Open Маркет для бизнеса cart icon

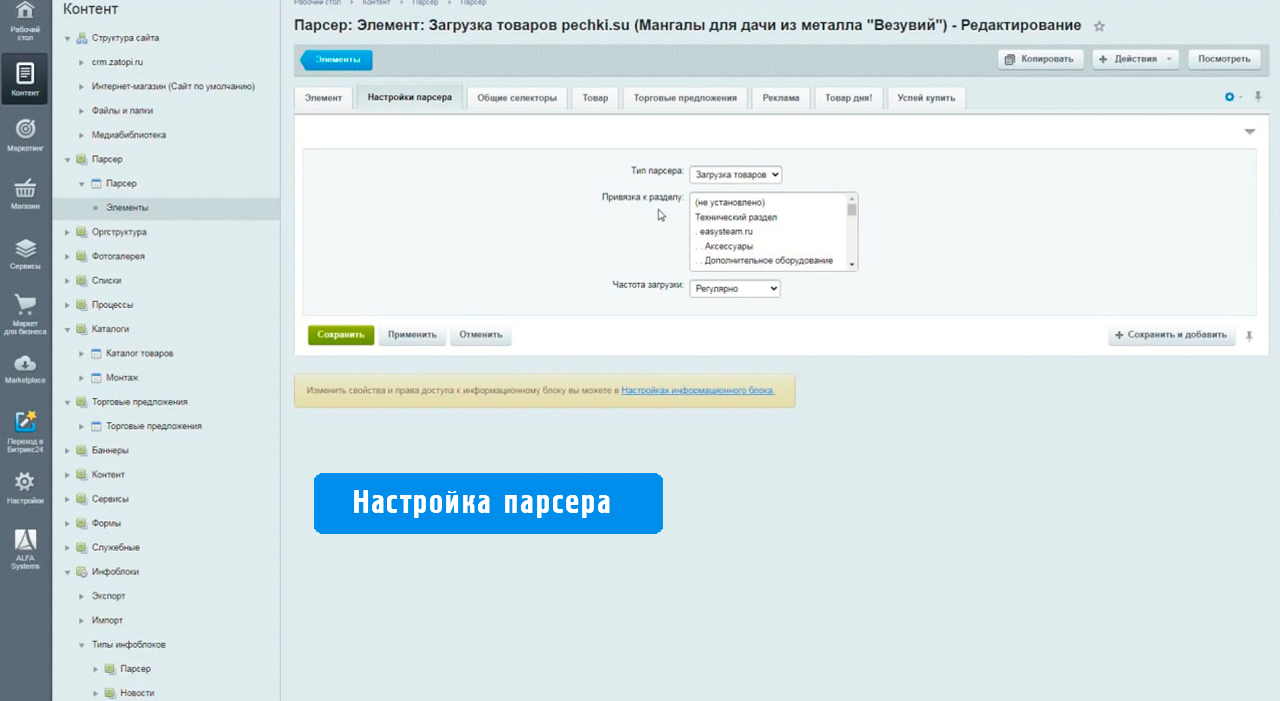point(25,304)
